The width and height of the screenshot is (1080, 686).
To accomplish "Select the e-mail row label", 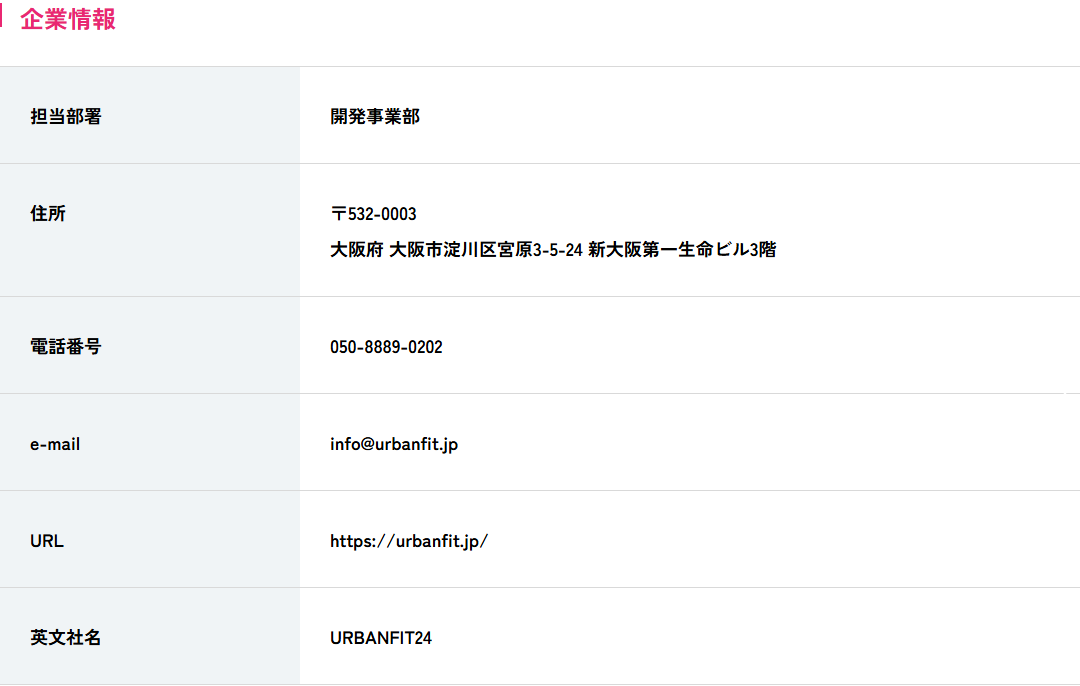I will pyautogui.click(x=55, y=444).
